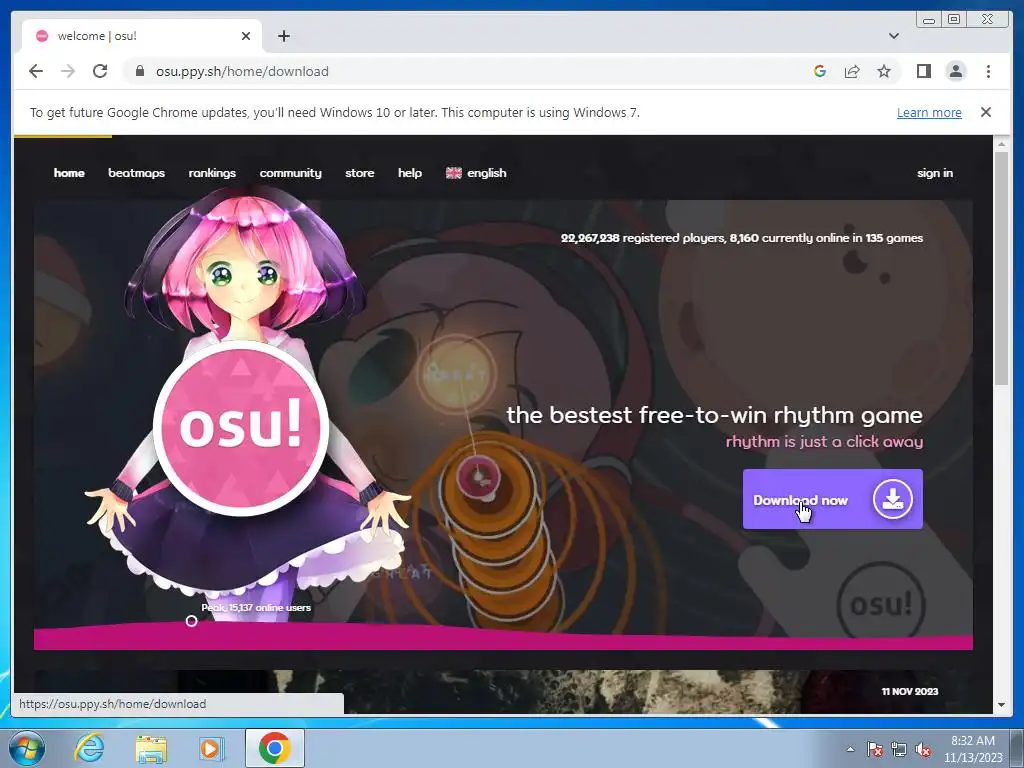Click the Google icon in address bar
Viewport: 1024px width, 768px height.
pyautogui.click(x=820, y=71)
